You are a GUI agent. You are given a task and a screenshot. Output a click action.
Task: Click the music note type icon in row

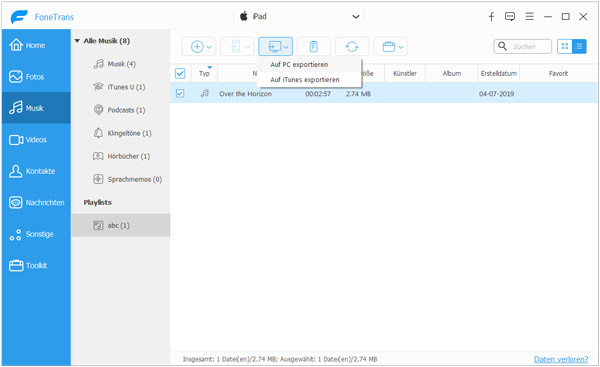205,93
